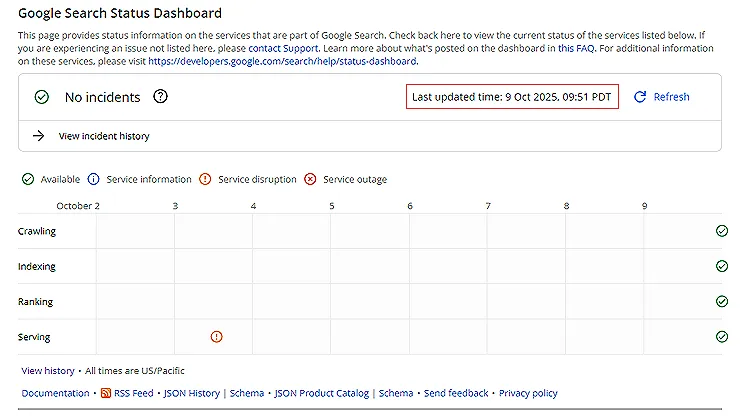This screenshot has height=416, width=740.
Task: Click the Ranking available status checkmark
Action: [722, 301]
